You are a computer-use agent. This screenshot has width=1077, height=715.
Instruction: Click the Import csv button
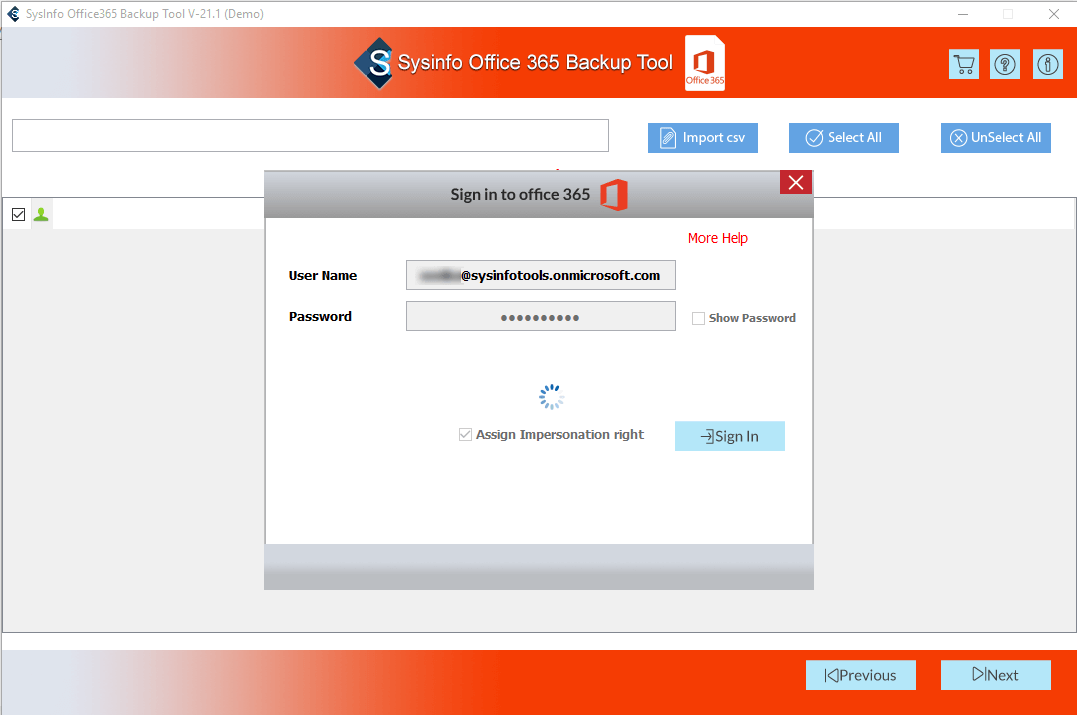[703, 137]
